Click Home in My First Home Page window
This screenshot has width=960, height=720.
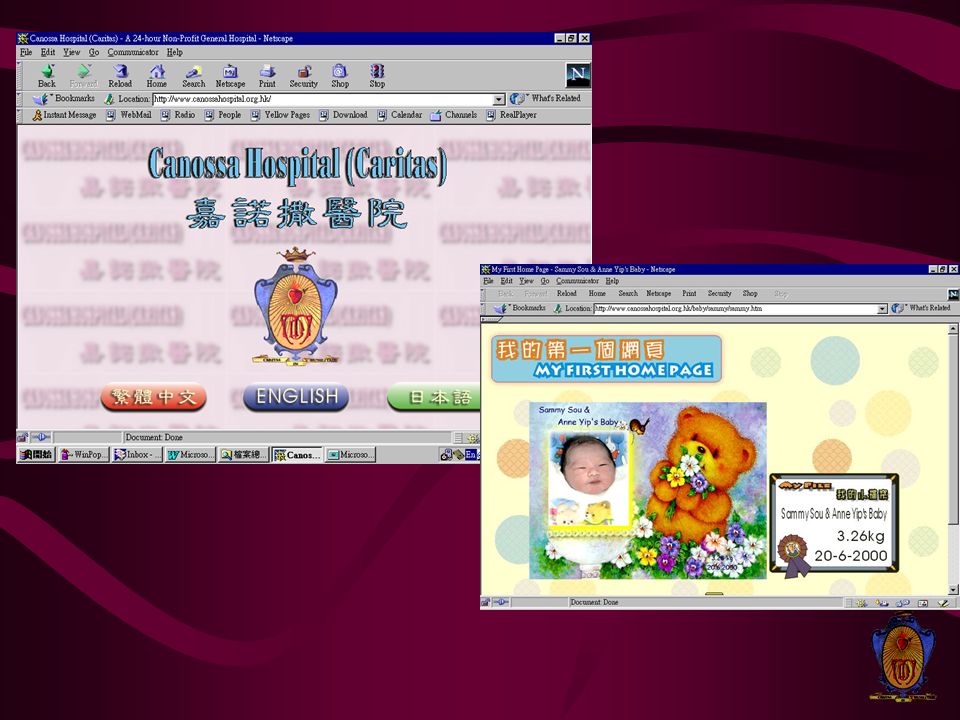click(x=597, y=294)
